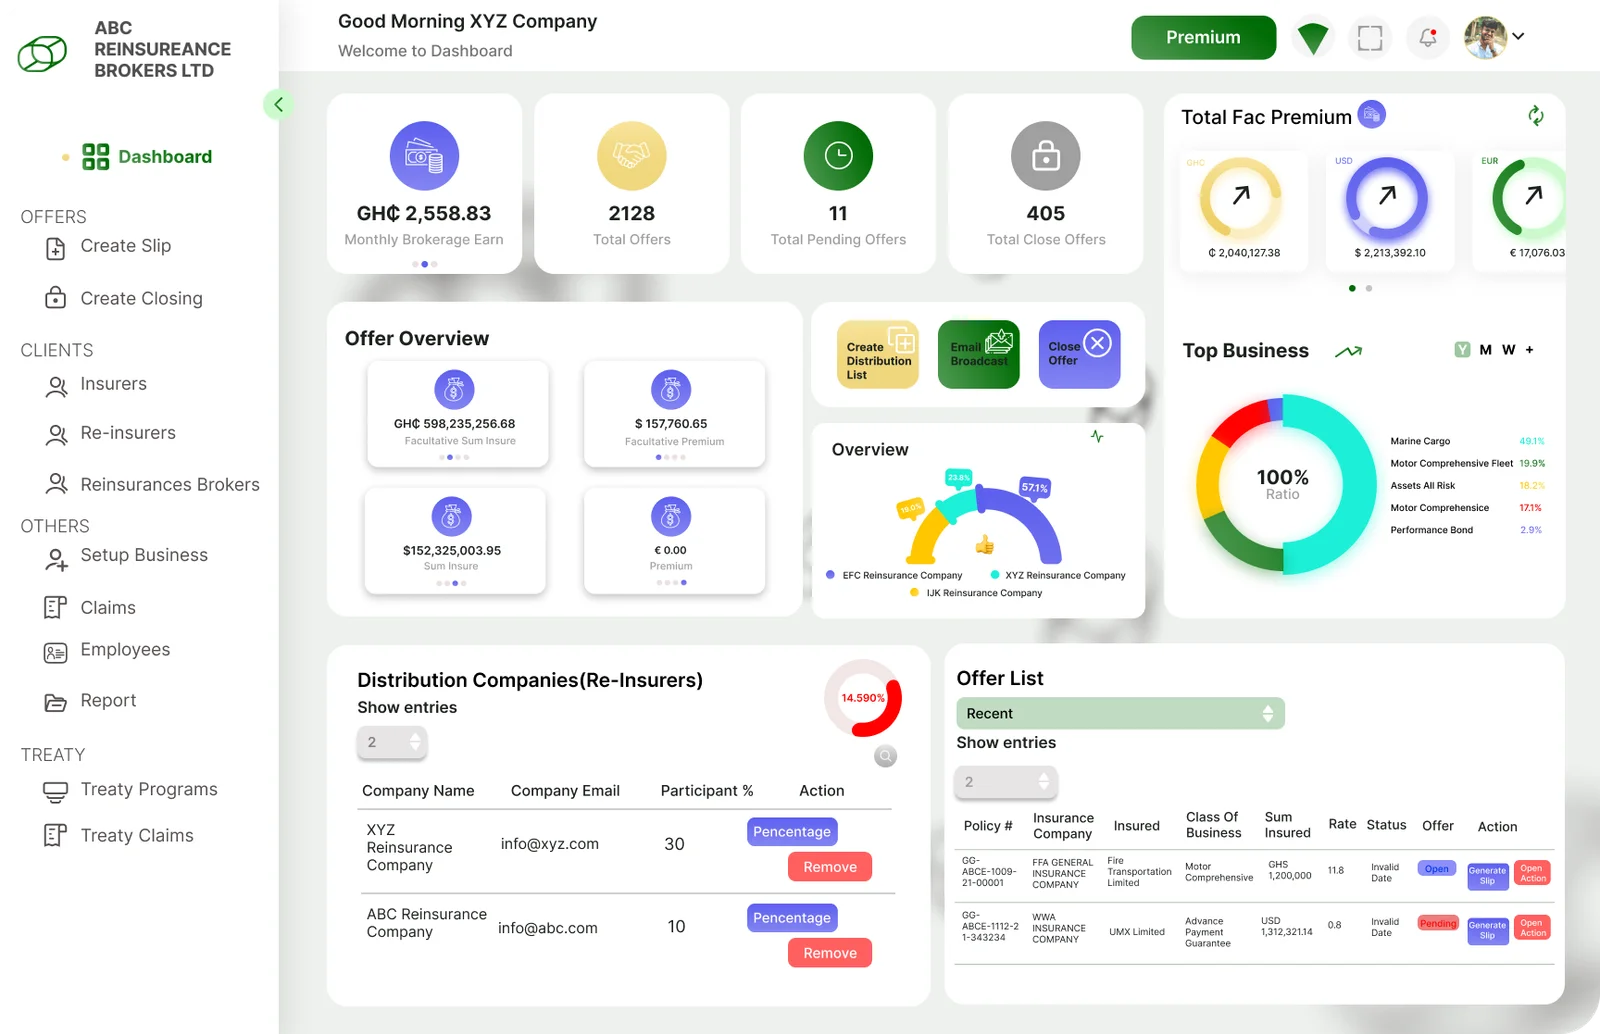This screenshot has width=1600, height=1034.
Task: Click Generate Slip for FFA General Insurance
Action: [1487, 875]
